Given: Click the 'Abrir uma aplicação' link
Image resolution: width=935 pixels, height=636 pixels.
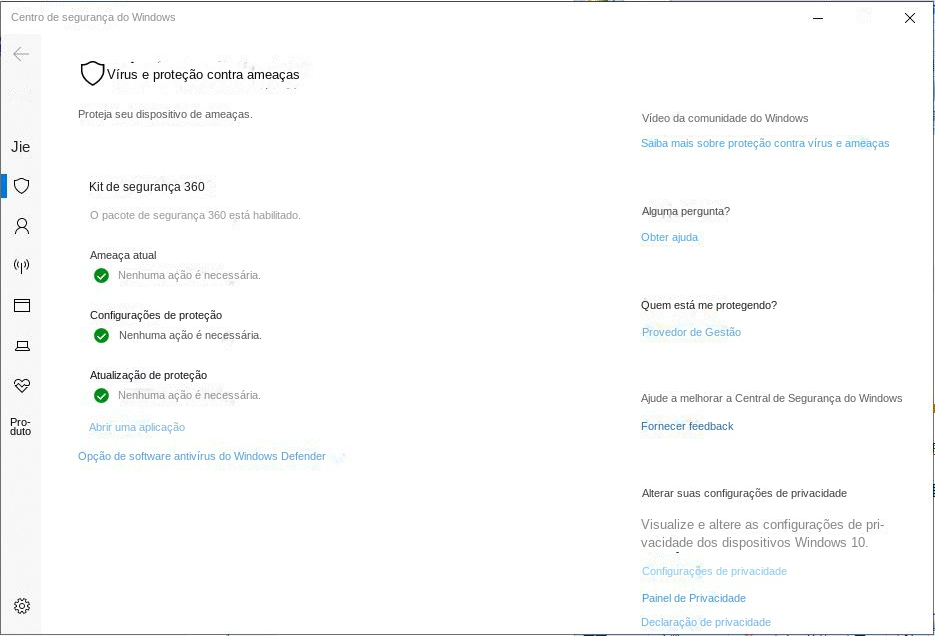Looking at the screenshot, I should 137,427.
